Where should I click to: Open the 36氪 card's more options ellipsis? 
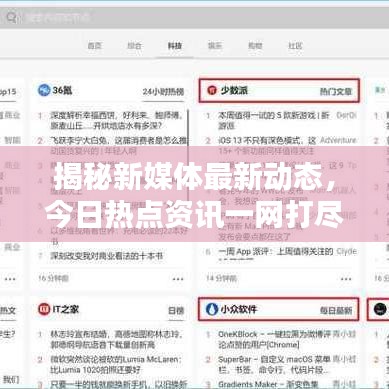point(178,279)
